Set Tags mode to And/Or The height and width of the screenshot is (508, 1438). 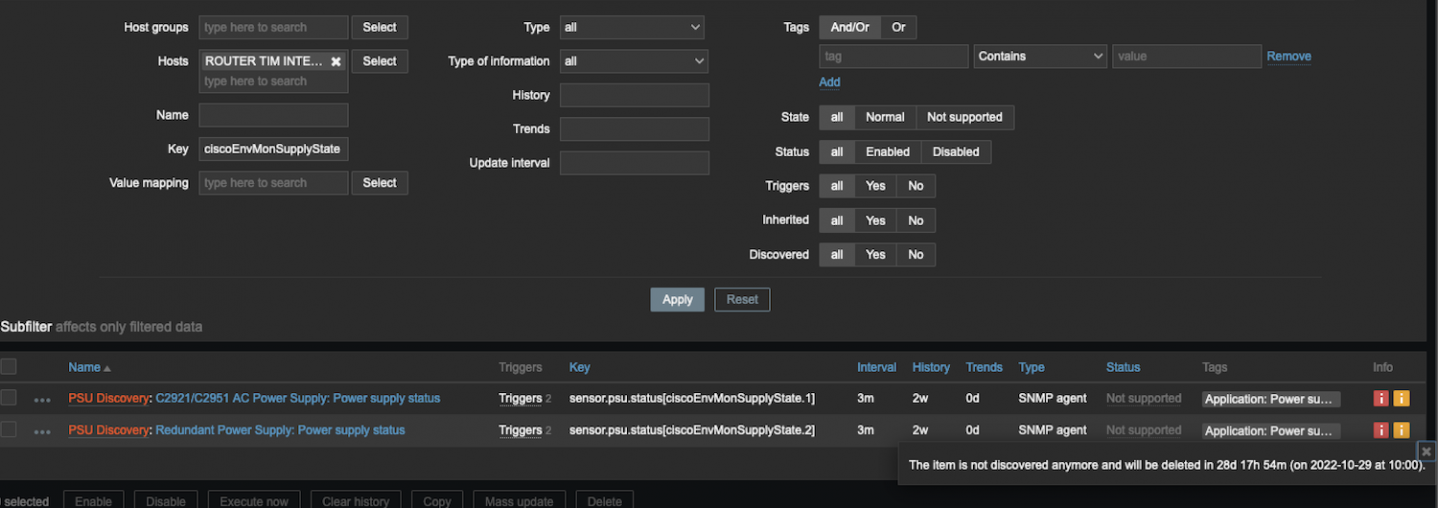coord(850,27)
